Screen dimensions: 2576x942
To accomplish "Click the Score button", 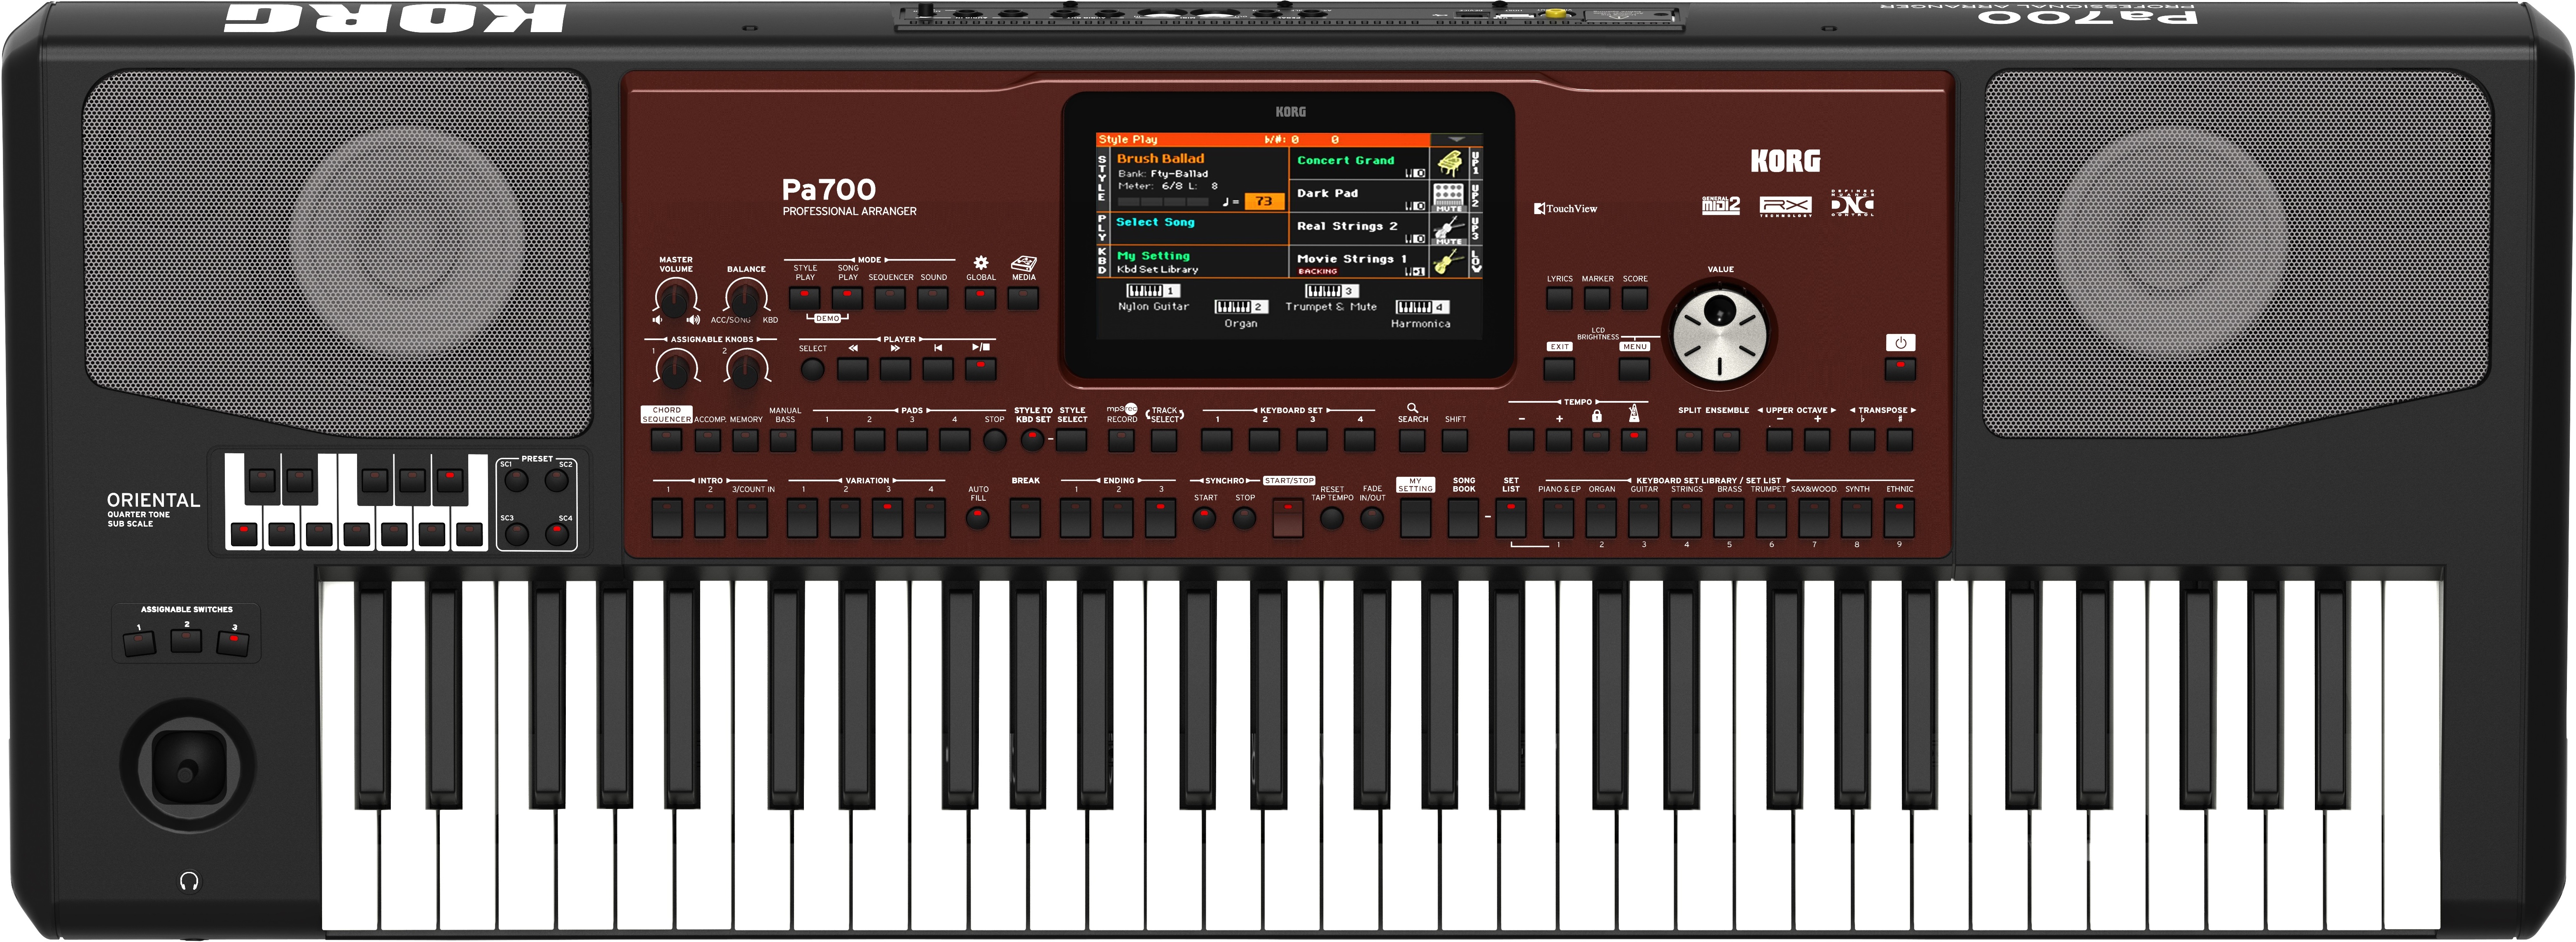I will [x=1634, y=298].
